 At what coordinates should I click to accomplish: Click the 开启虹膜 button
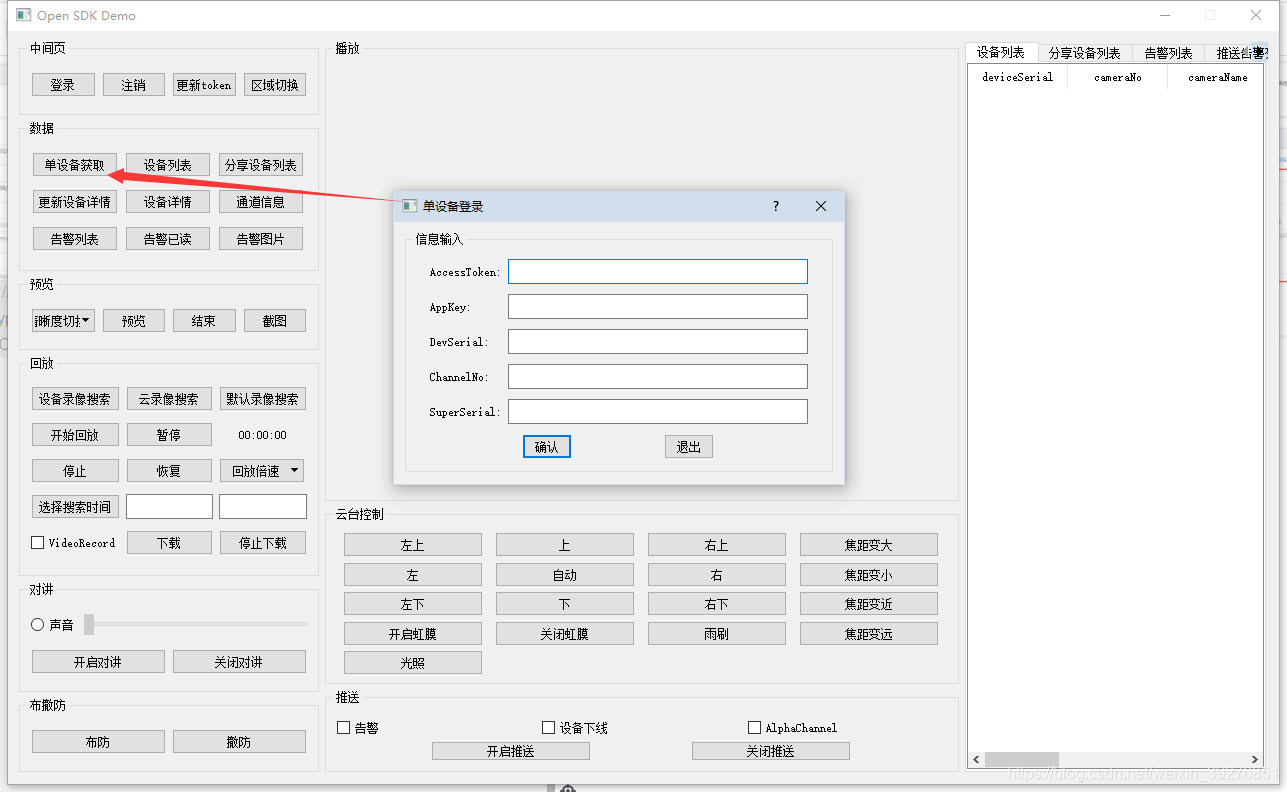413,634
